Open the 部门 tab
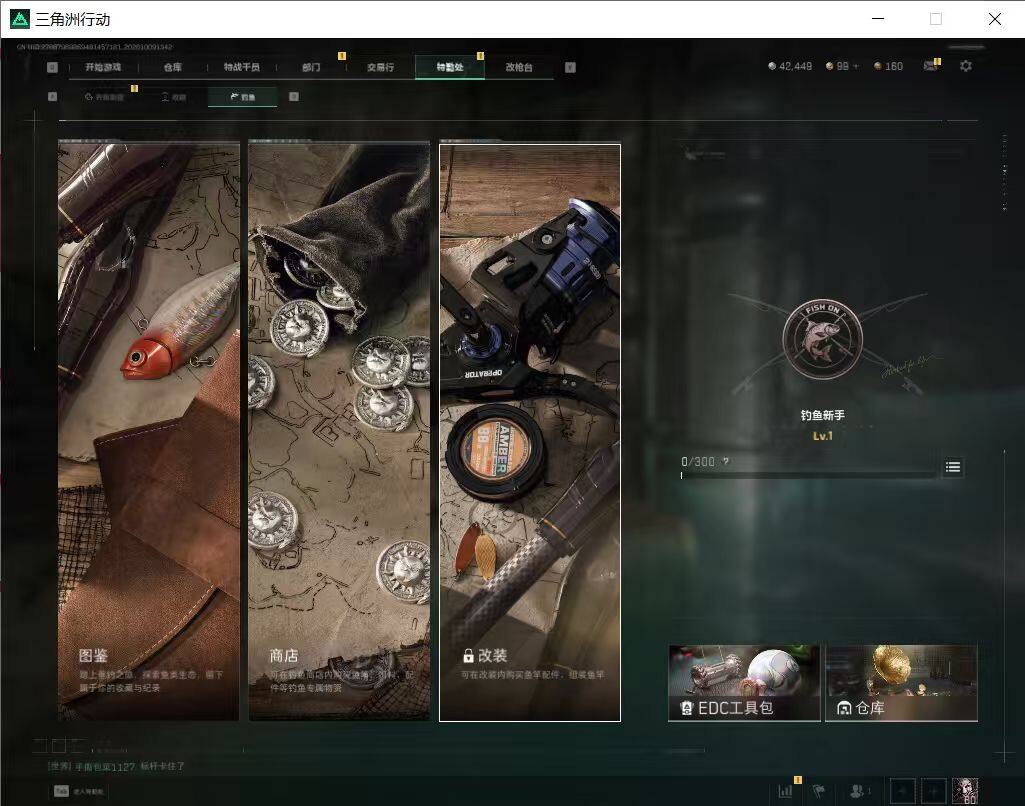The width and height of the screenshot is (1025, 806). point(311,67)
